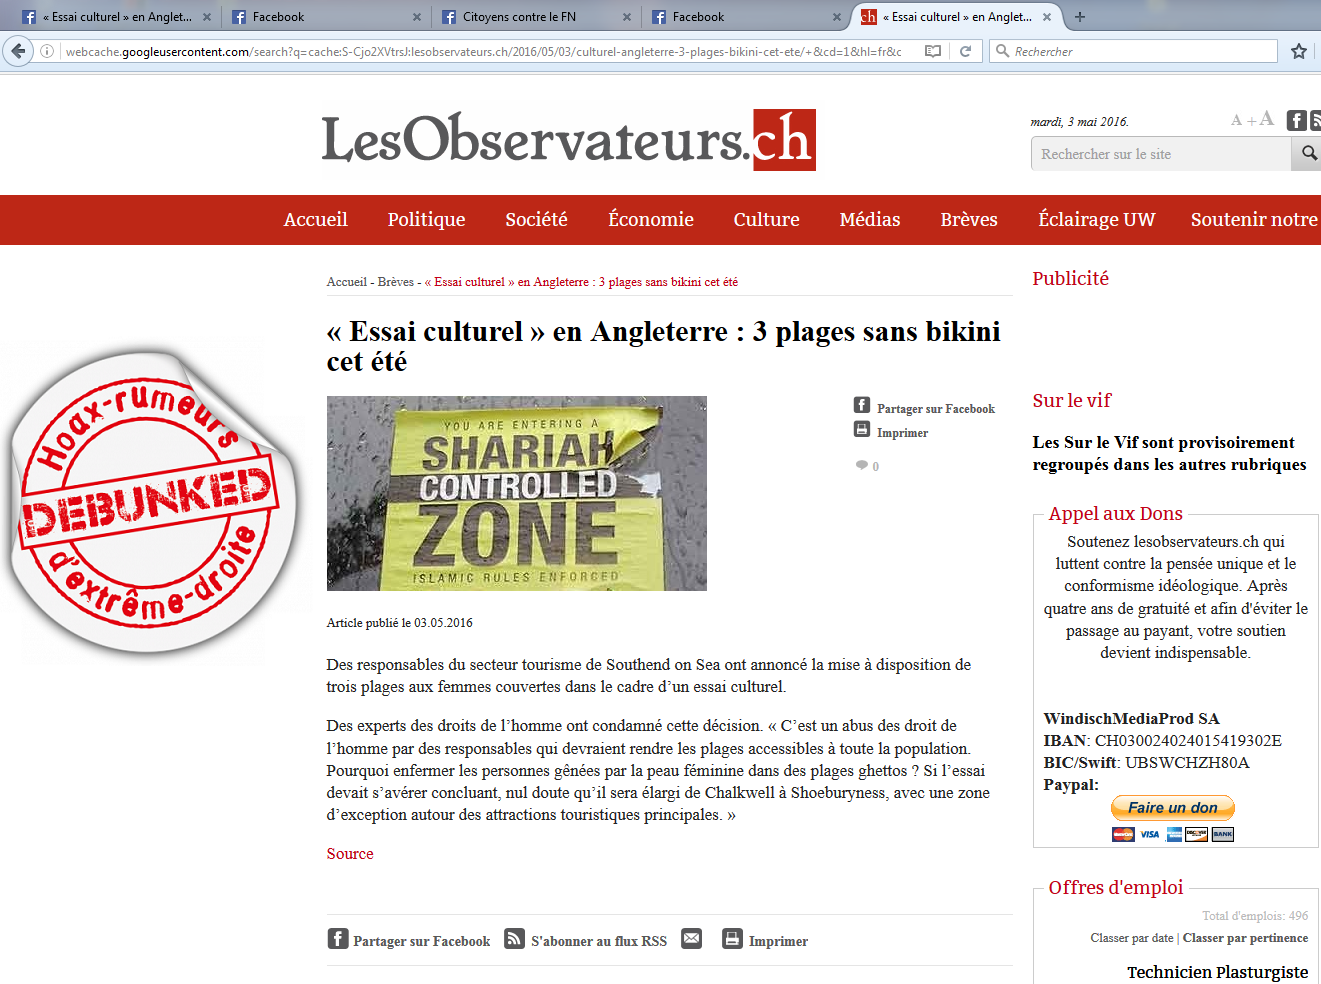This screenshot has width=1321, height=984.
Task: Click the Faire un don PayPal button
Action: (1173, 807)
